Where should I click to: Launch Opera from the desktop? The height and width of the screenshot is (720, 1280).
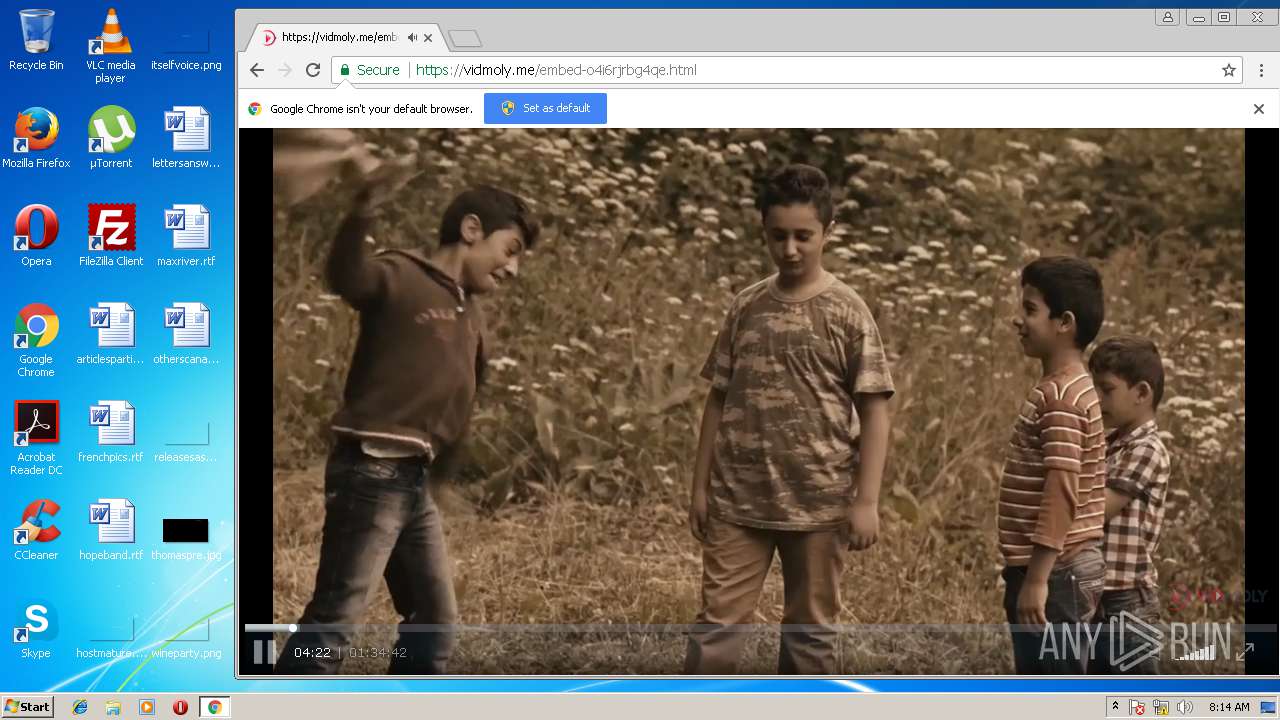[x=36, y=236]
